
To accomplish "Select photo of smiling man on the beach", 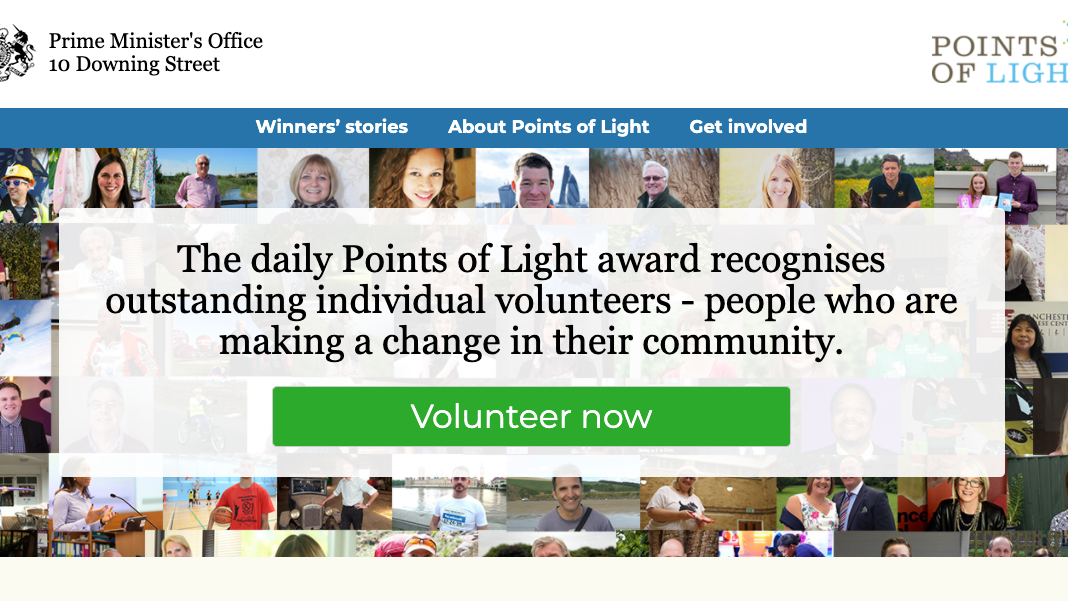I will pos(572,503).
